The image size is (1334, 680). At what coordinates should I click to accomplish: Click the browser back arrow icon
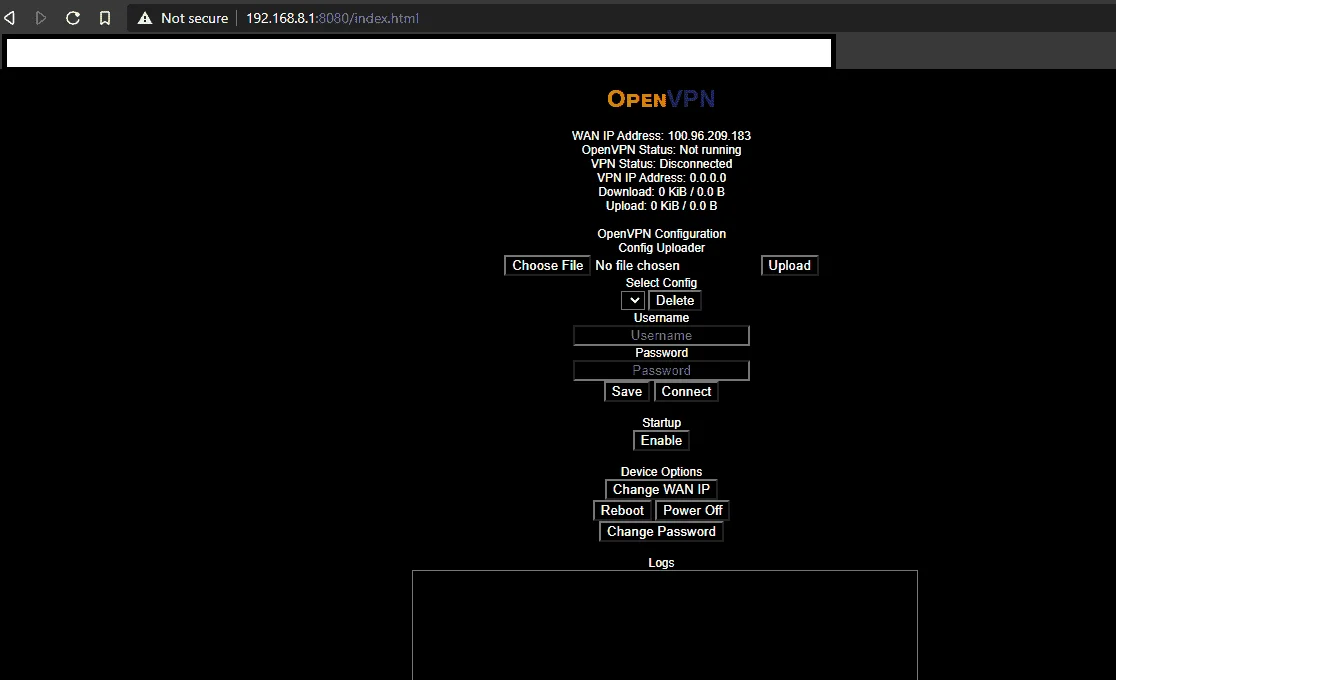coord(10,18)
